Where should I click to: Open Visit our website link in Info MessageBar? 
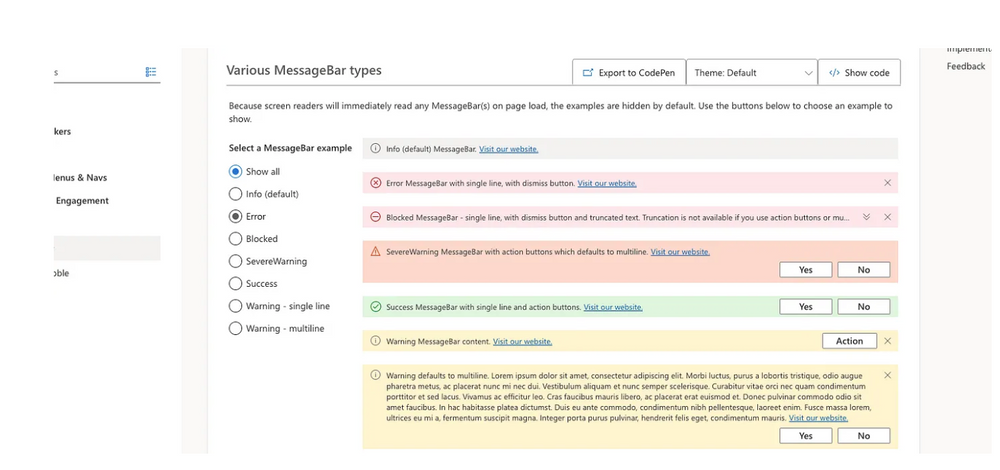508,149
